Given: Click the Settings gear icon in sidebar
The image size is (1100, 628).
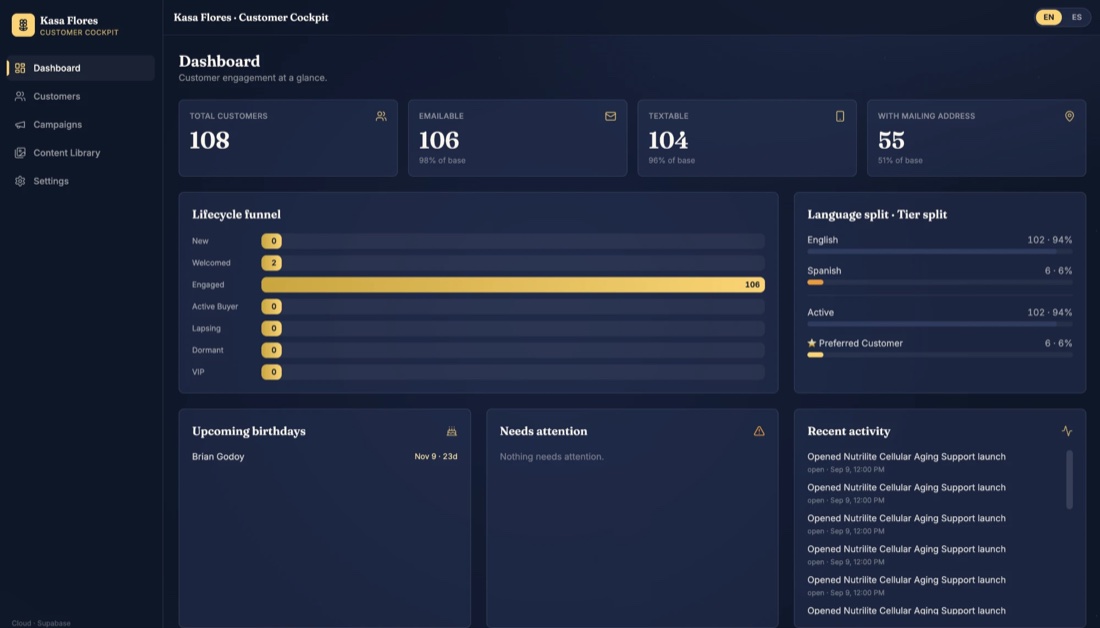Looking at the screenshot, I should tap(20, 181).
